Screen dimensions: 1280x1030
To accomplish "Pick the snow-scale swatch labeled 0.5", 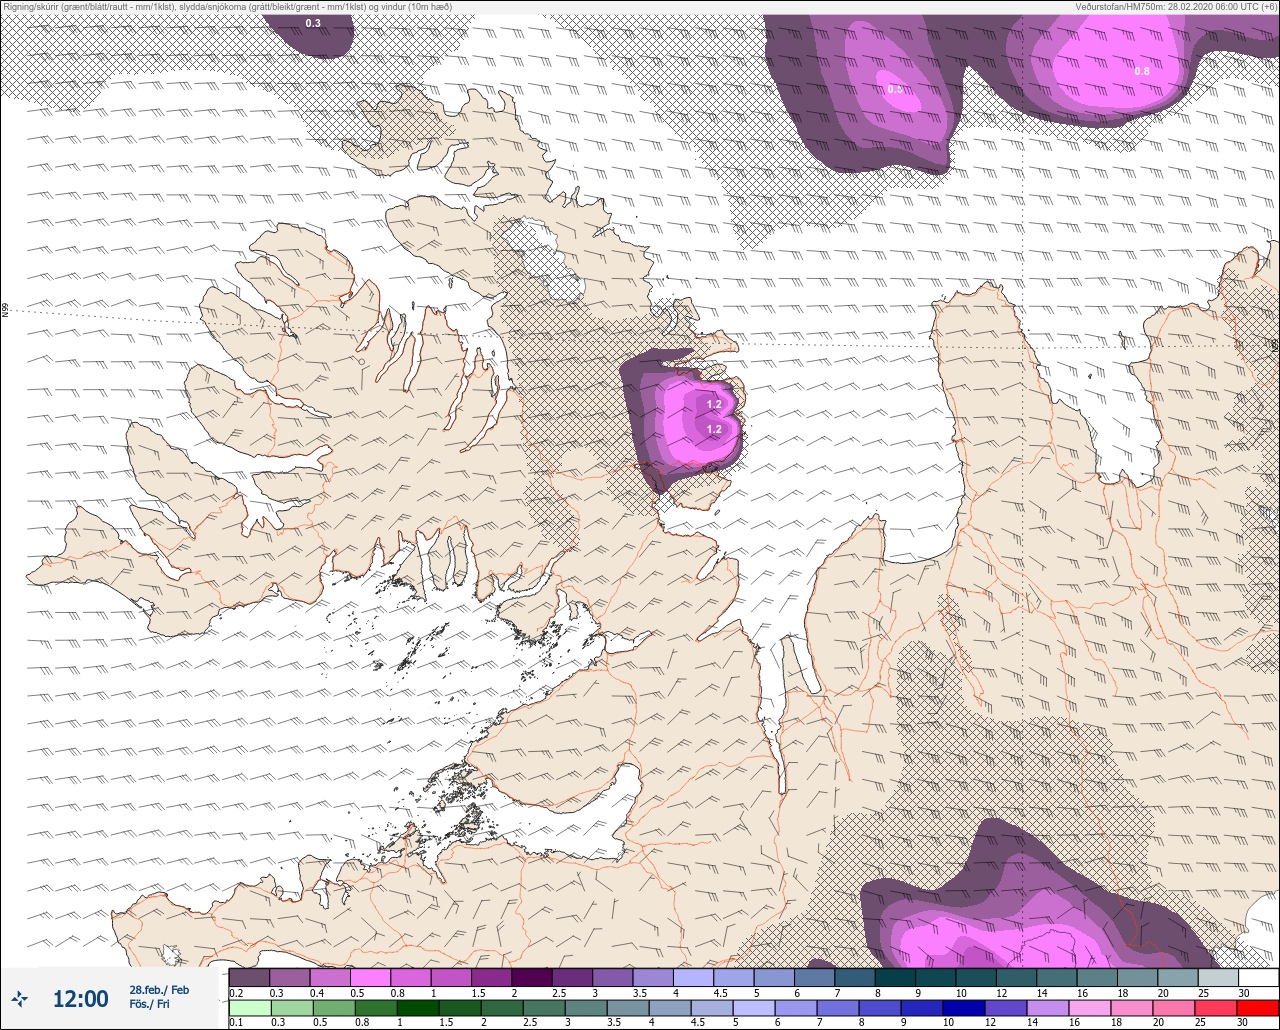I will (x=370, y=977).
